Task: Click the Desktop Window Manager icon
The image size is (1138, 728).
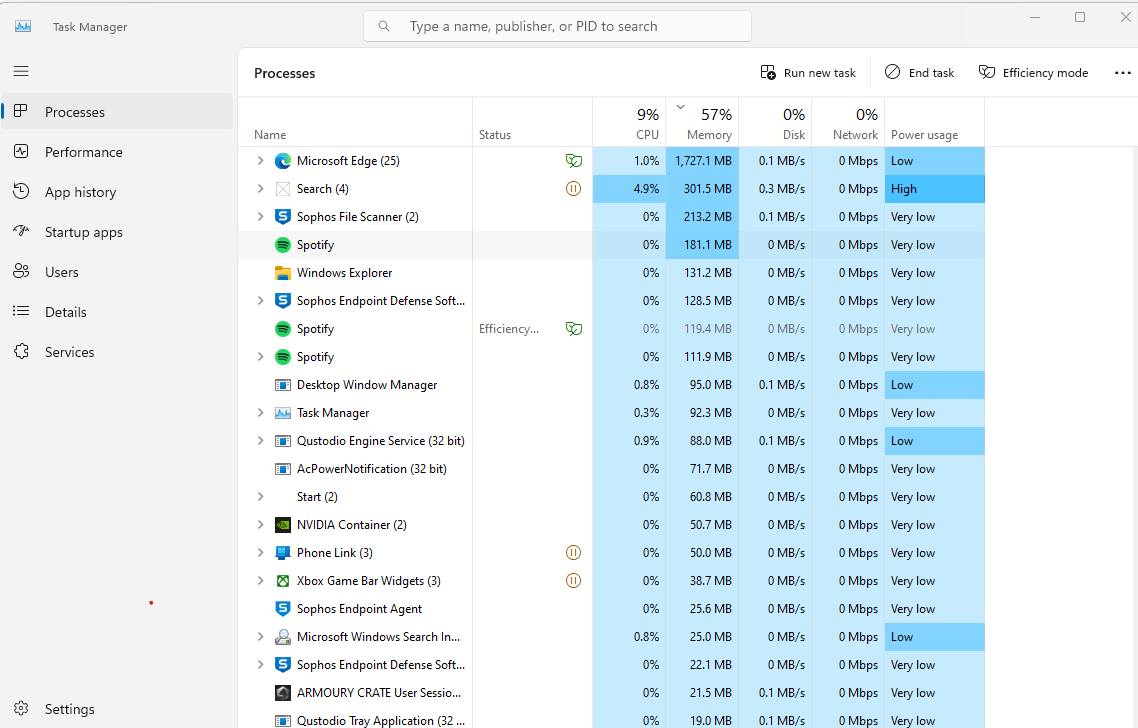Action: 283,385
